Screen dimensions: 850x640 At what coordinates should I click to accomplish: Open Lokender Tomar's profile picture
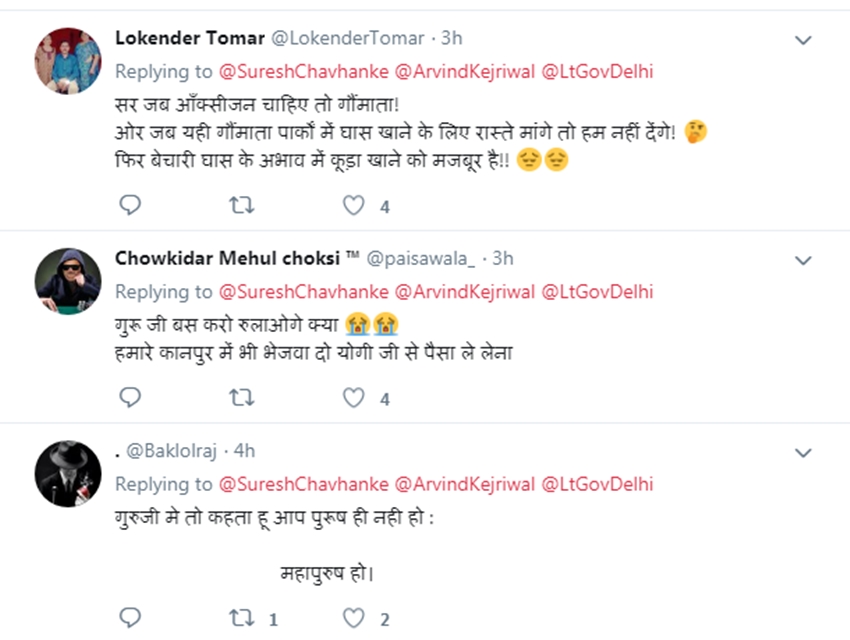click(68, 59)
